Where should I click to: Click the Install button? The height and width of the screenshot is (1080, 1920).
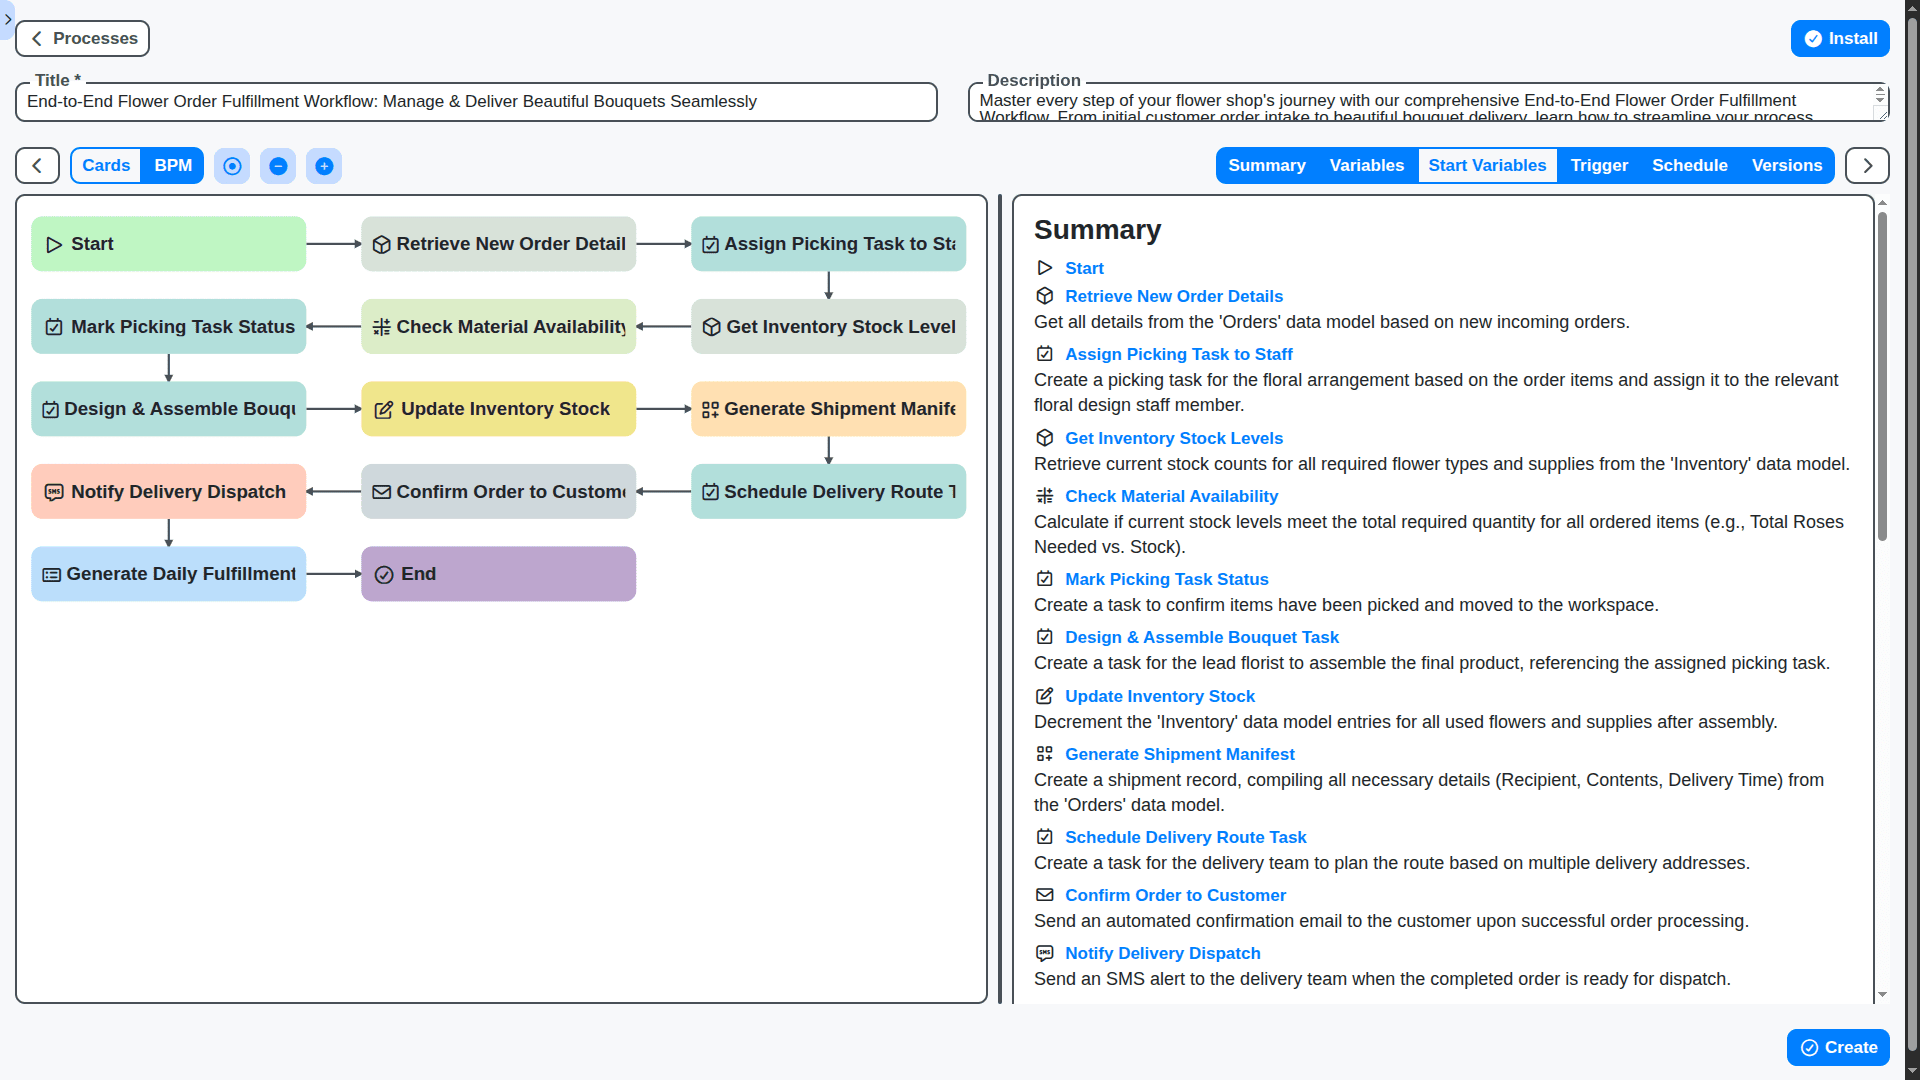pos(1840,38)
